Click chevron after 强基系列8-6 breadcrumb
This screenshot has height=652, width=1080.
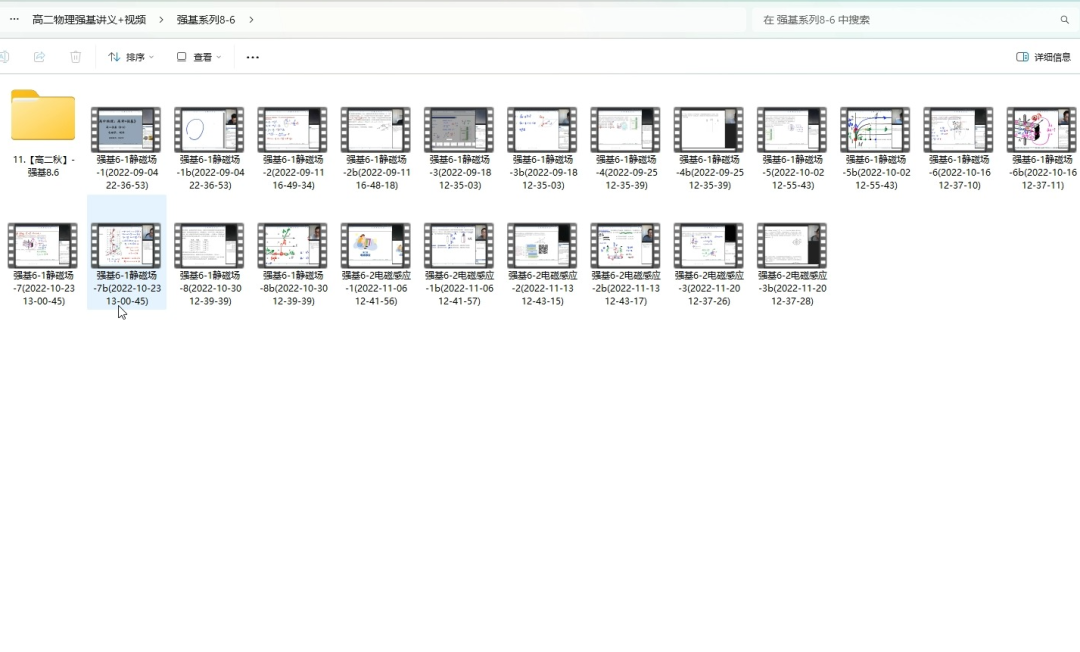point(251,20)
